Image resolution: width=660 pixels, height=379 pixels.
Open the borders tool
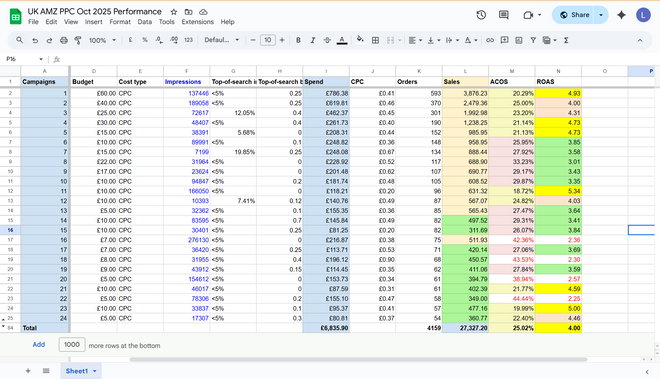pyautogui.click(x=375, y=40)
